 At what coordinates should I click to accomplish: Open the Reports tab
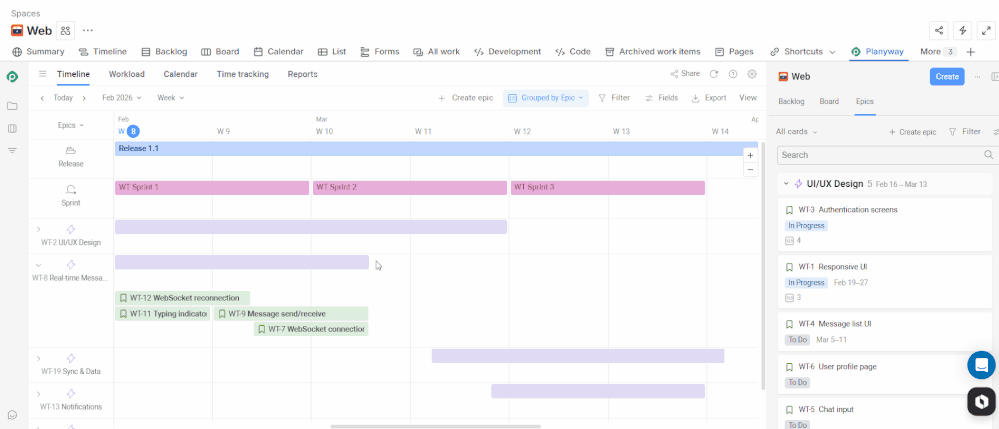303,74
